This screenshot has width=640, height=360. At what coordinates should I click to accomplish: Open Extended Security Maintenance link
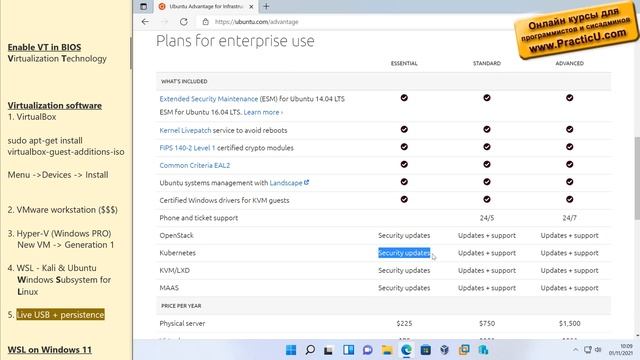tap(209, 99)
